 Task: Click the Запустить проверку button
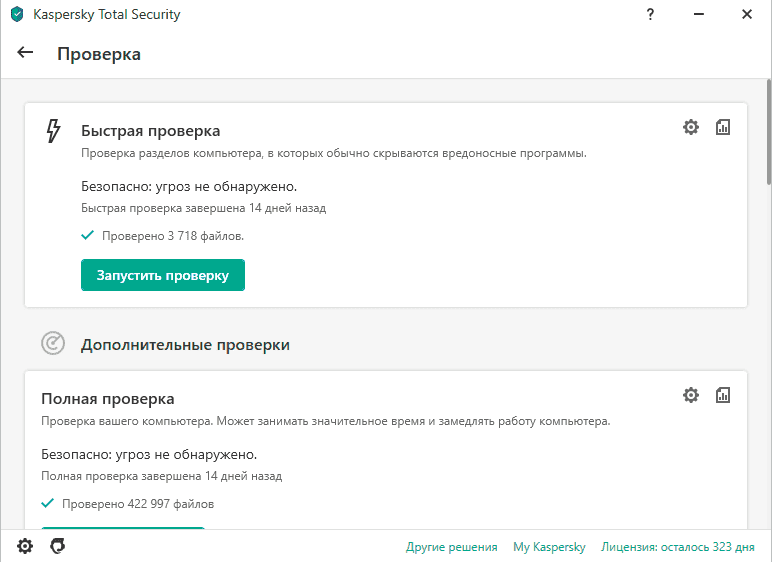click(163, 275)
